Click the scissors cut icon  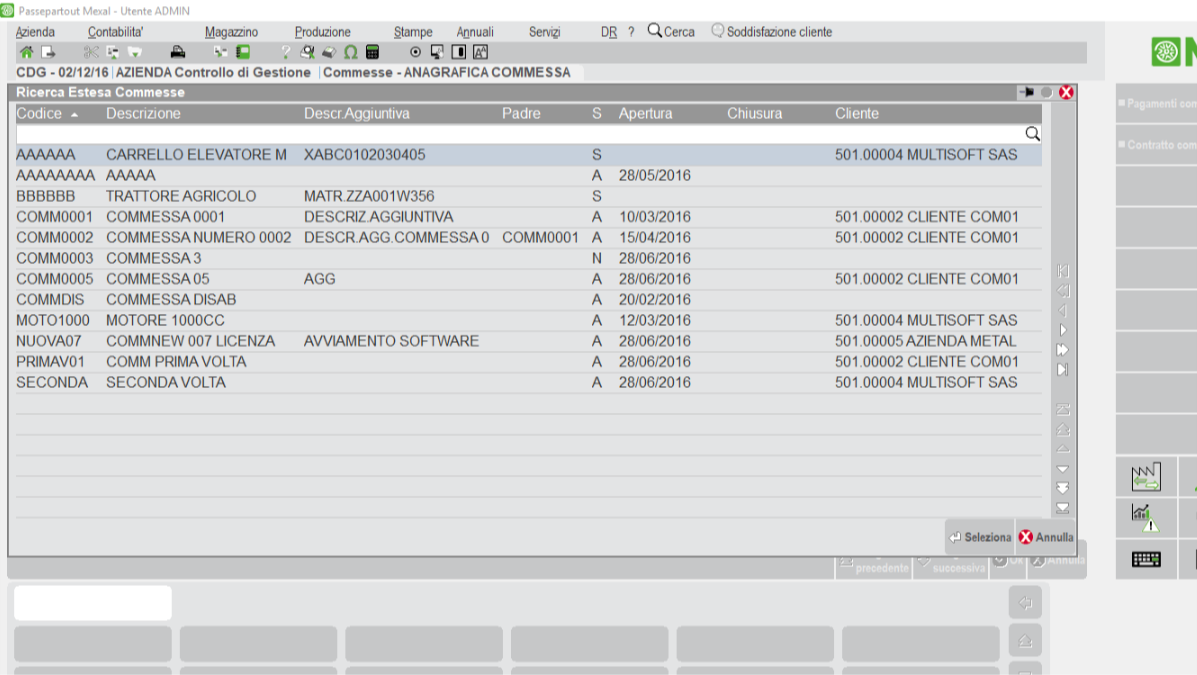91,52
